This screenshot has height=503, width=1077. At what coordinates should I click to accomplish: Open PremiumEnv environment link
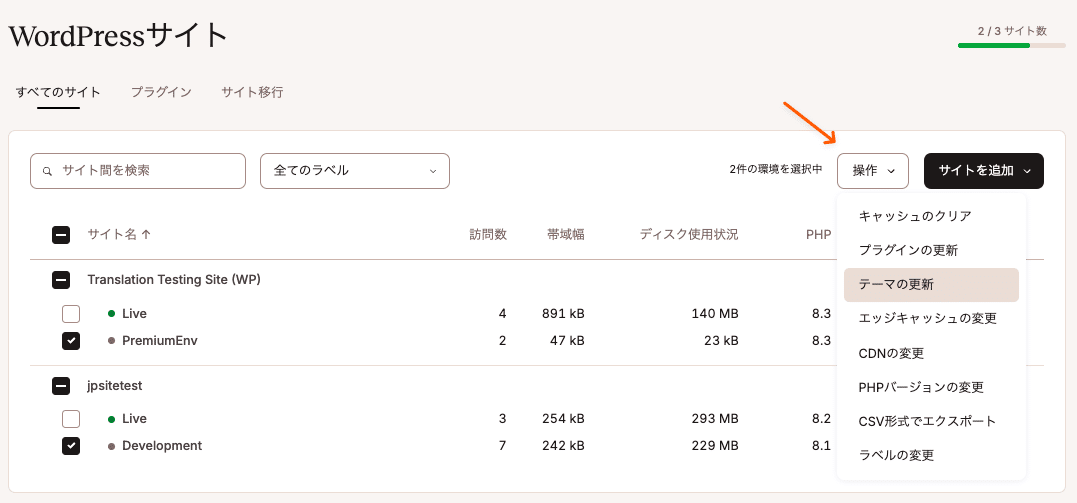[159, 341]
